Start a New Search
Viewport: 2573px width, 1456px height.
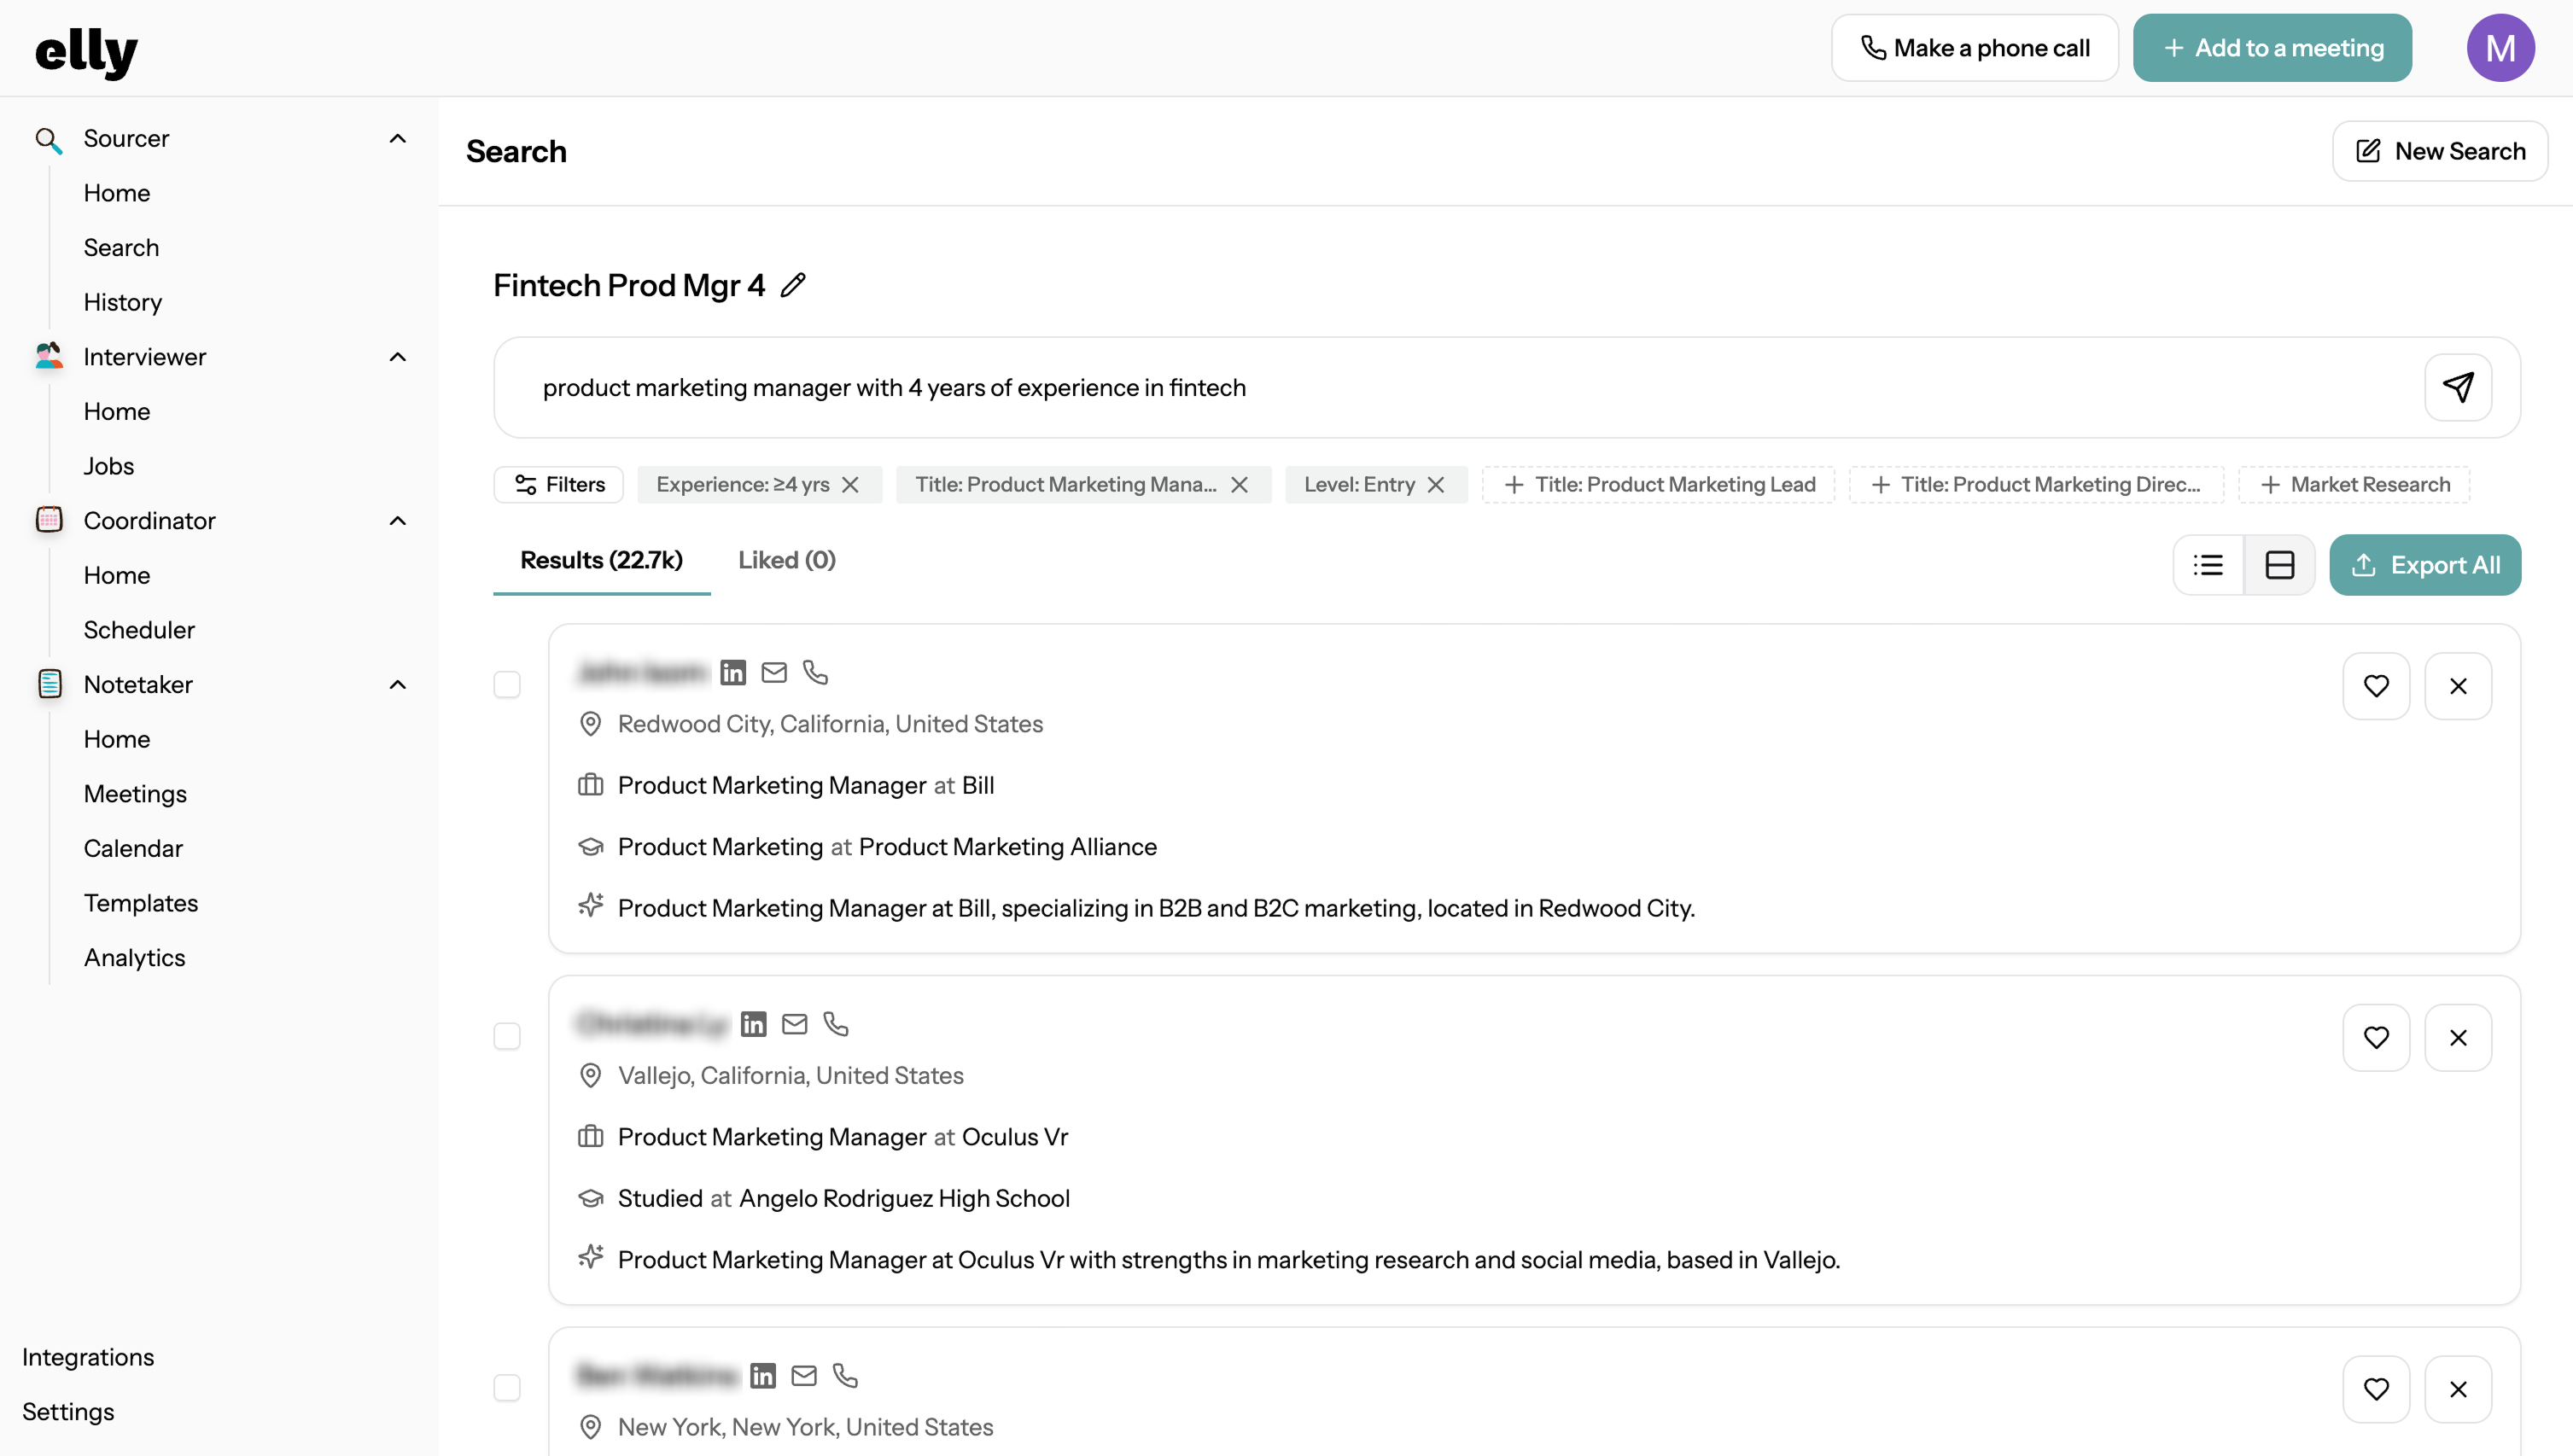(2439, 150)
